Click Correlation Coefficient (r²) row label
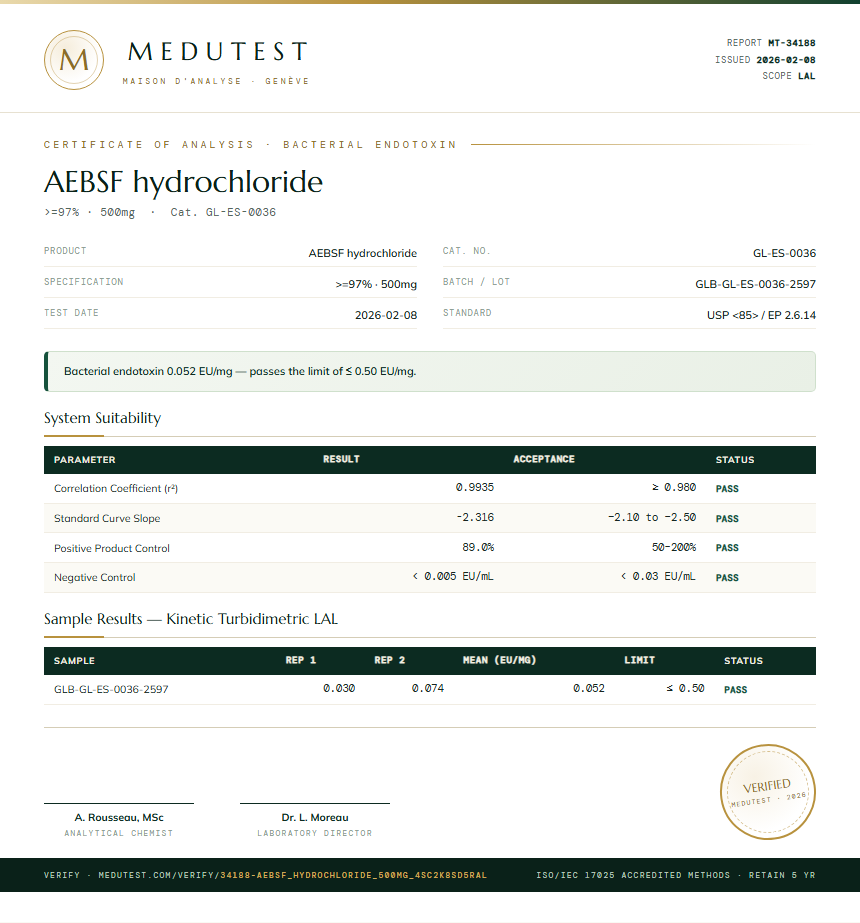The image size is (860, 923). 116,489
